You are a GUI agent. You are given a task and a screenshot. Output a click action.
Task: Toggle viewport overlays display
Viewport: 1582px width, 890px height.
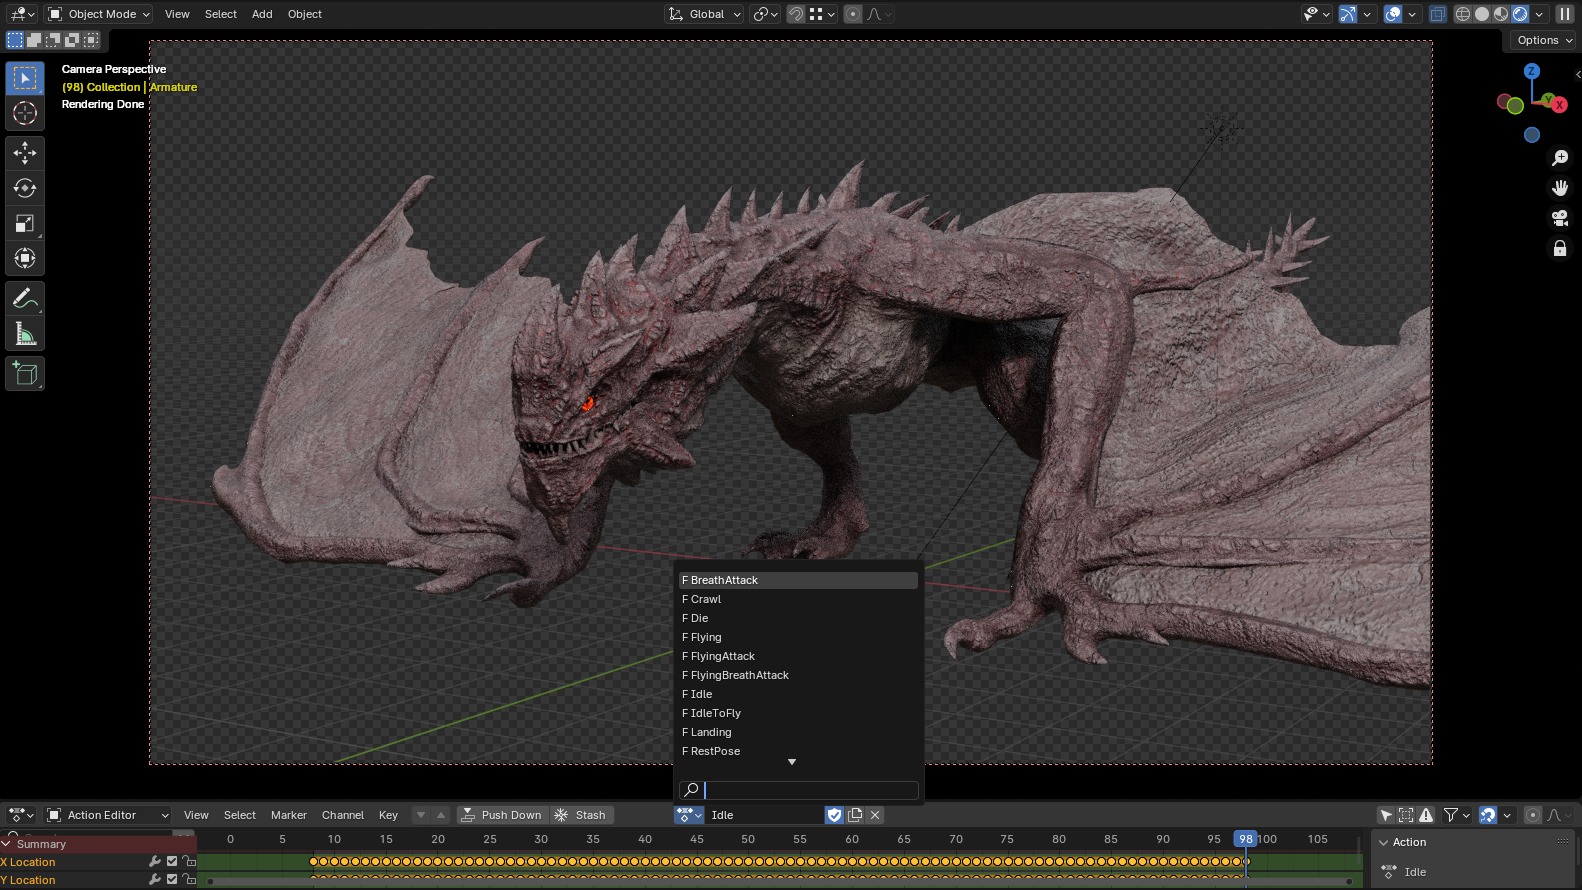pyautogui.click(x=1393, y=14)
